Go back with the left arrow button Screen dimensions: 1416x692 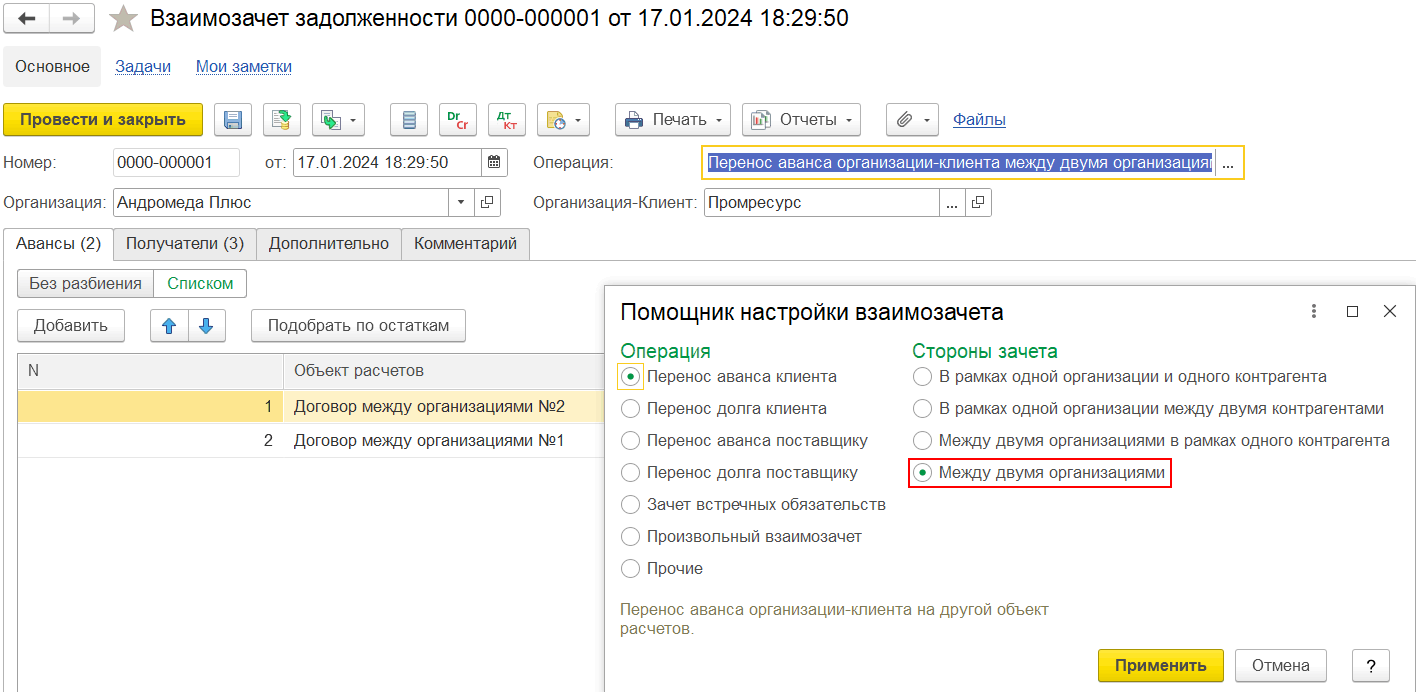pyautogui.click(x=27, y=18)
